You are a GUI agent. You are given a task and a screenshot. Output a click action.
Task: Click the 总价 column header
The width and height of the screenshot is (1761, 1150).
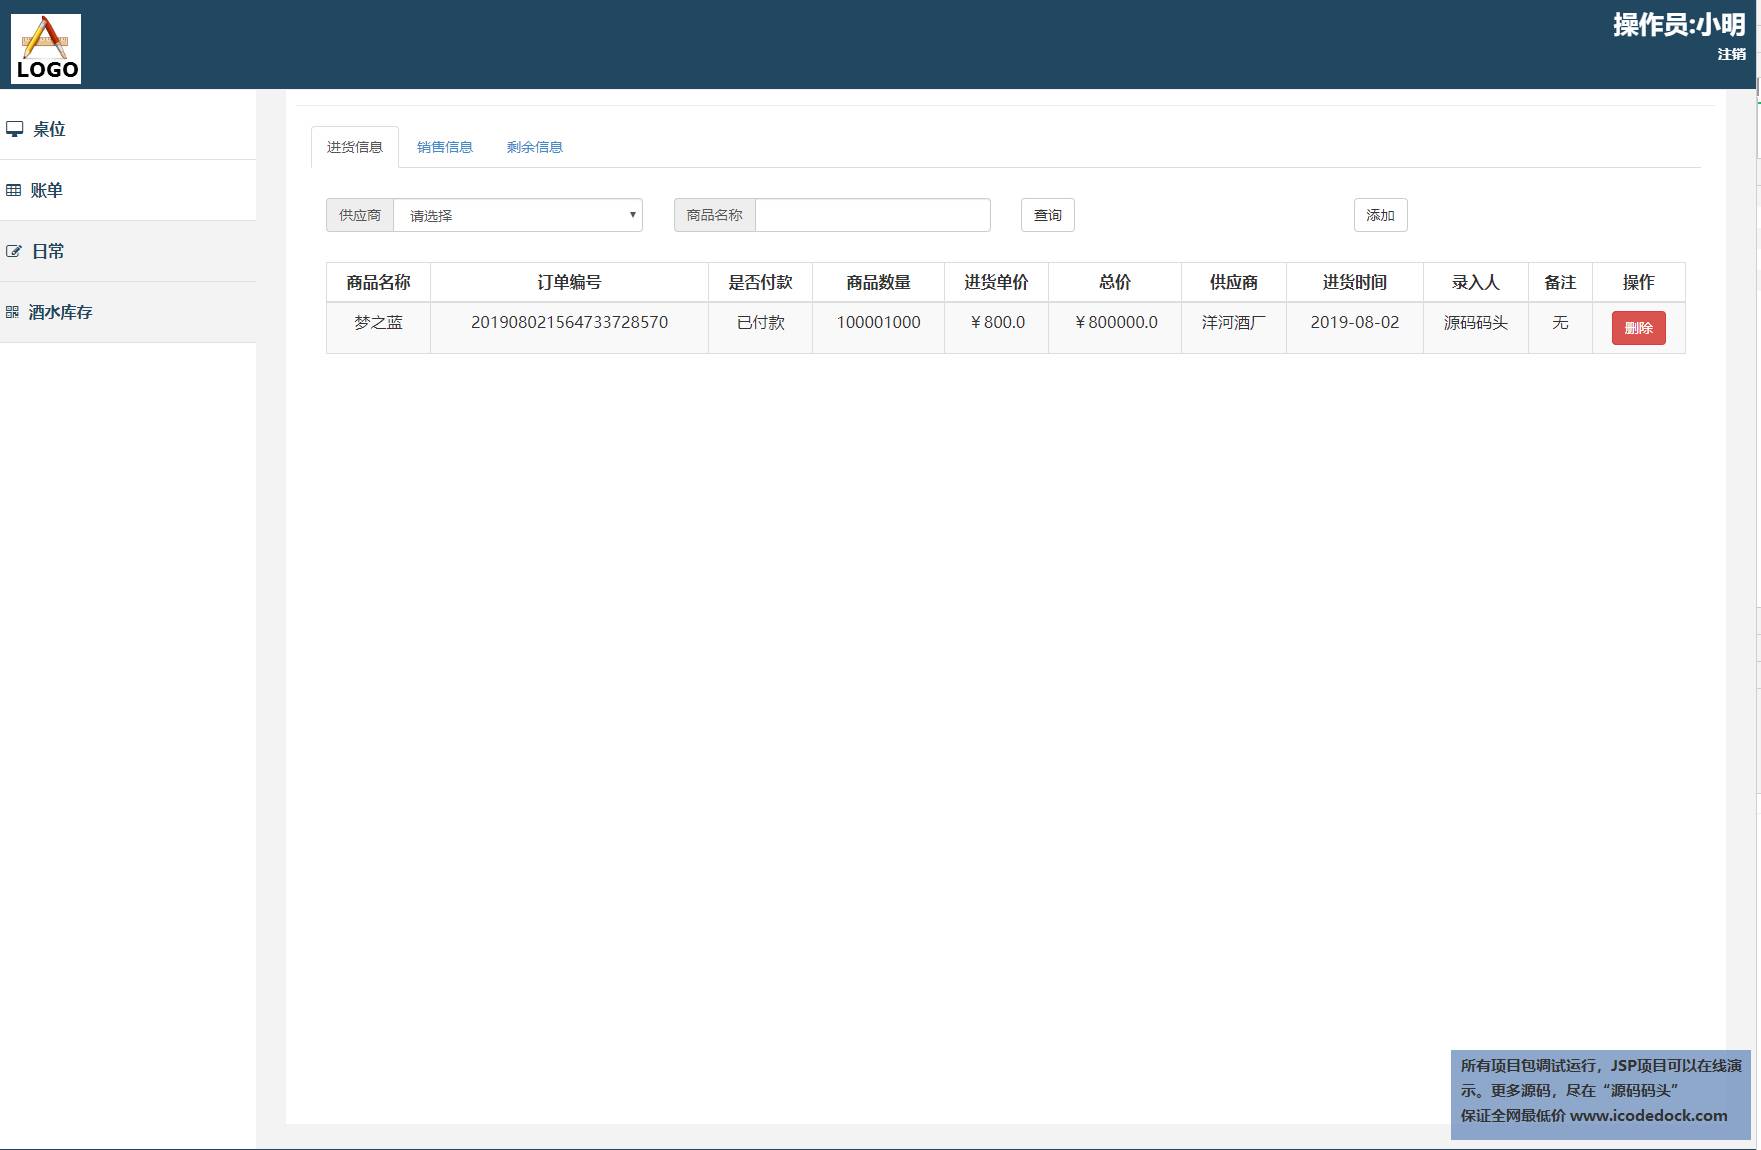1115,282
